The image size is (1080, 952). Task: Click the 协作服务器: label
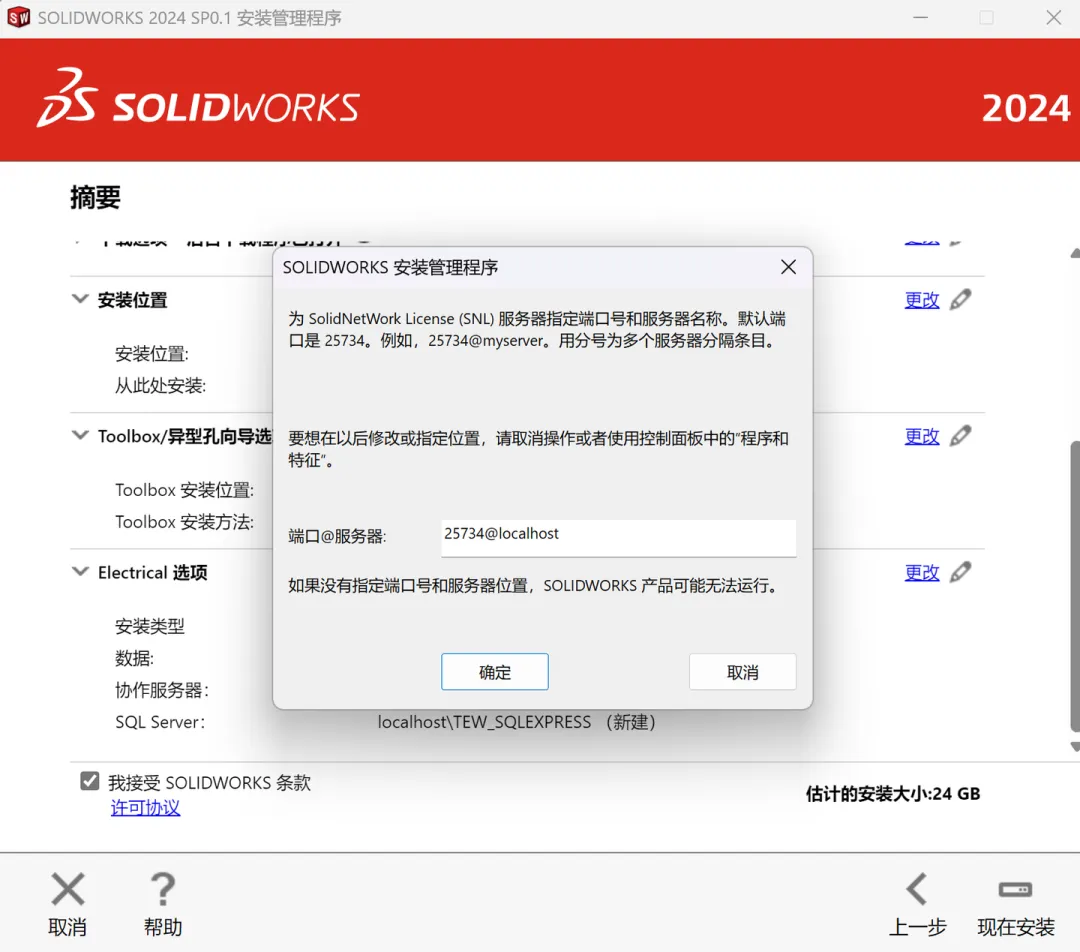point(162,690)
